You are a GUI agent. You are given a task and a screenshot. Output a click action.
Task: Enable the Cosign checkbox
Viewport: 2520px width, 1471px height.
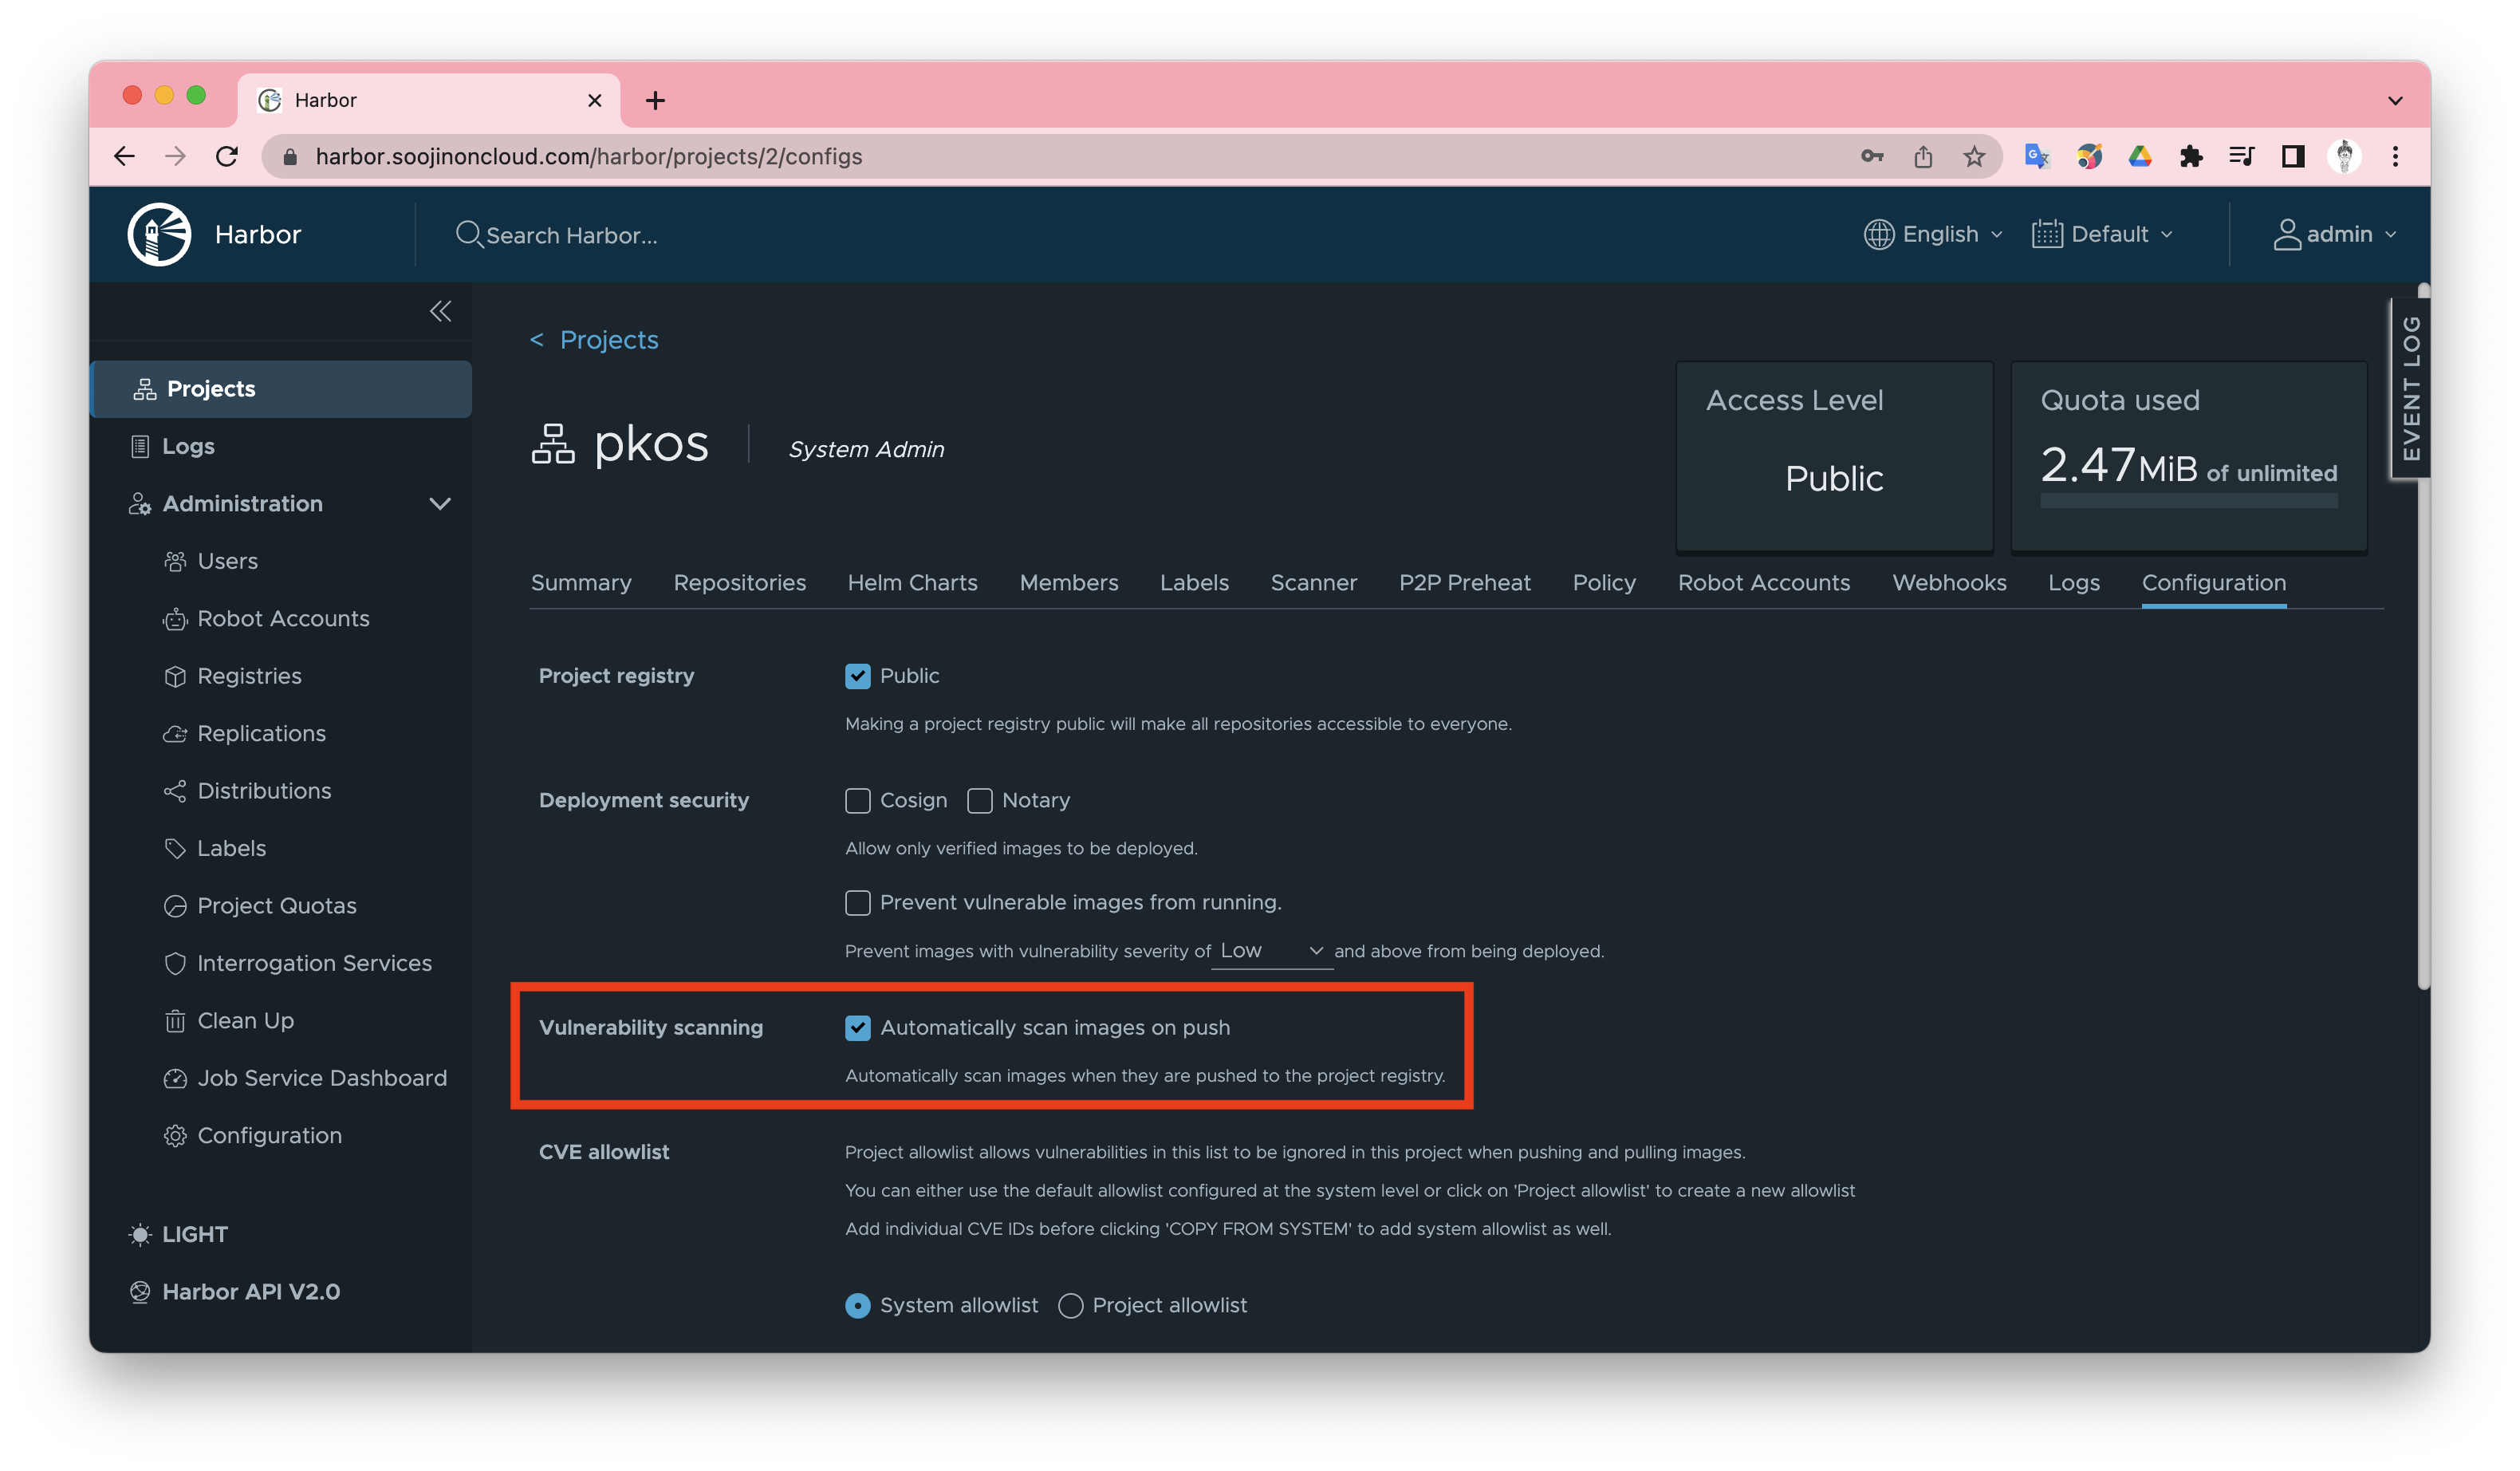(857, 801)
